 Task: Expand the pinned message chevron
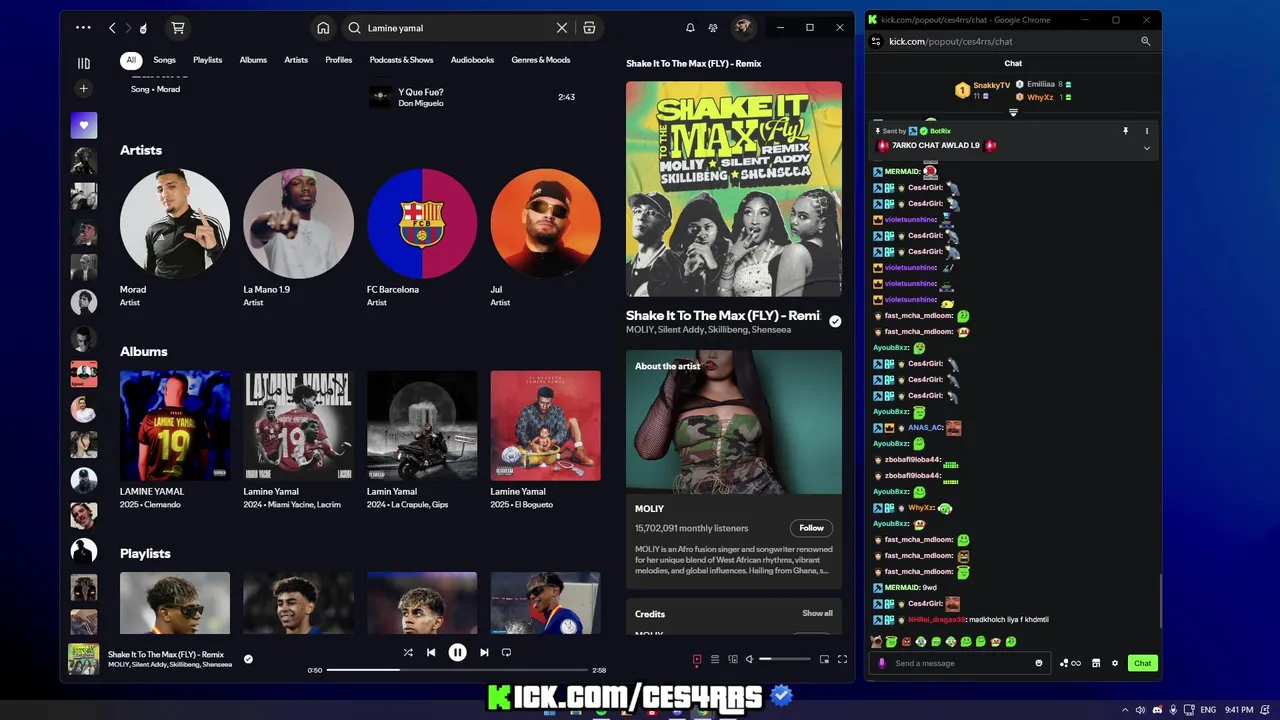pyautogui.click(x=1147, y=148)
